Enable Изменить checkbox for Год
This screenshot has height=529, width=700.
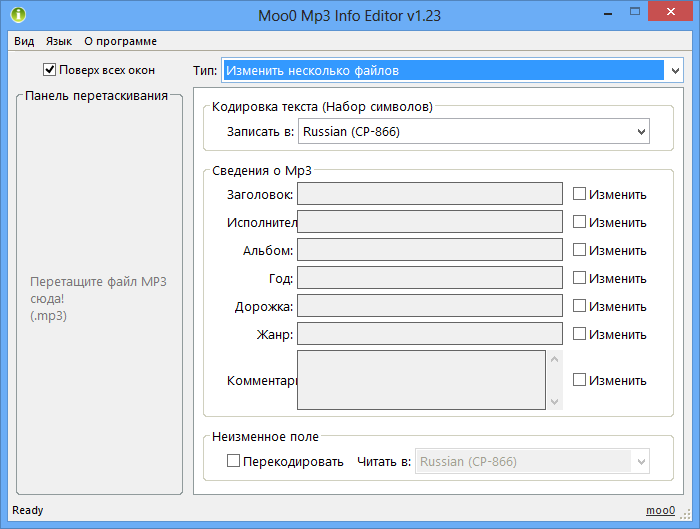[579, 278]
